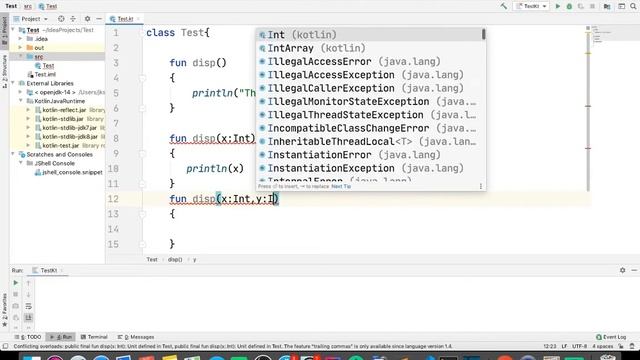Viewport: 640px width, 360px height.
Task: Expand the .idea folder
Action: [20, 39]
